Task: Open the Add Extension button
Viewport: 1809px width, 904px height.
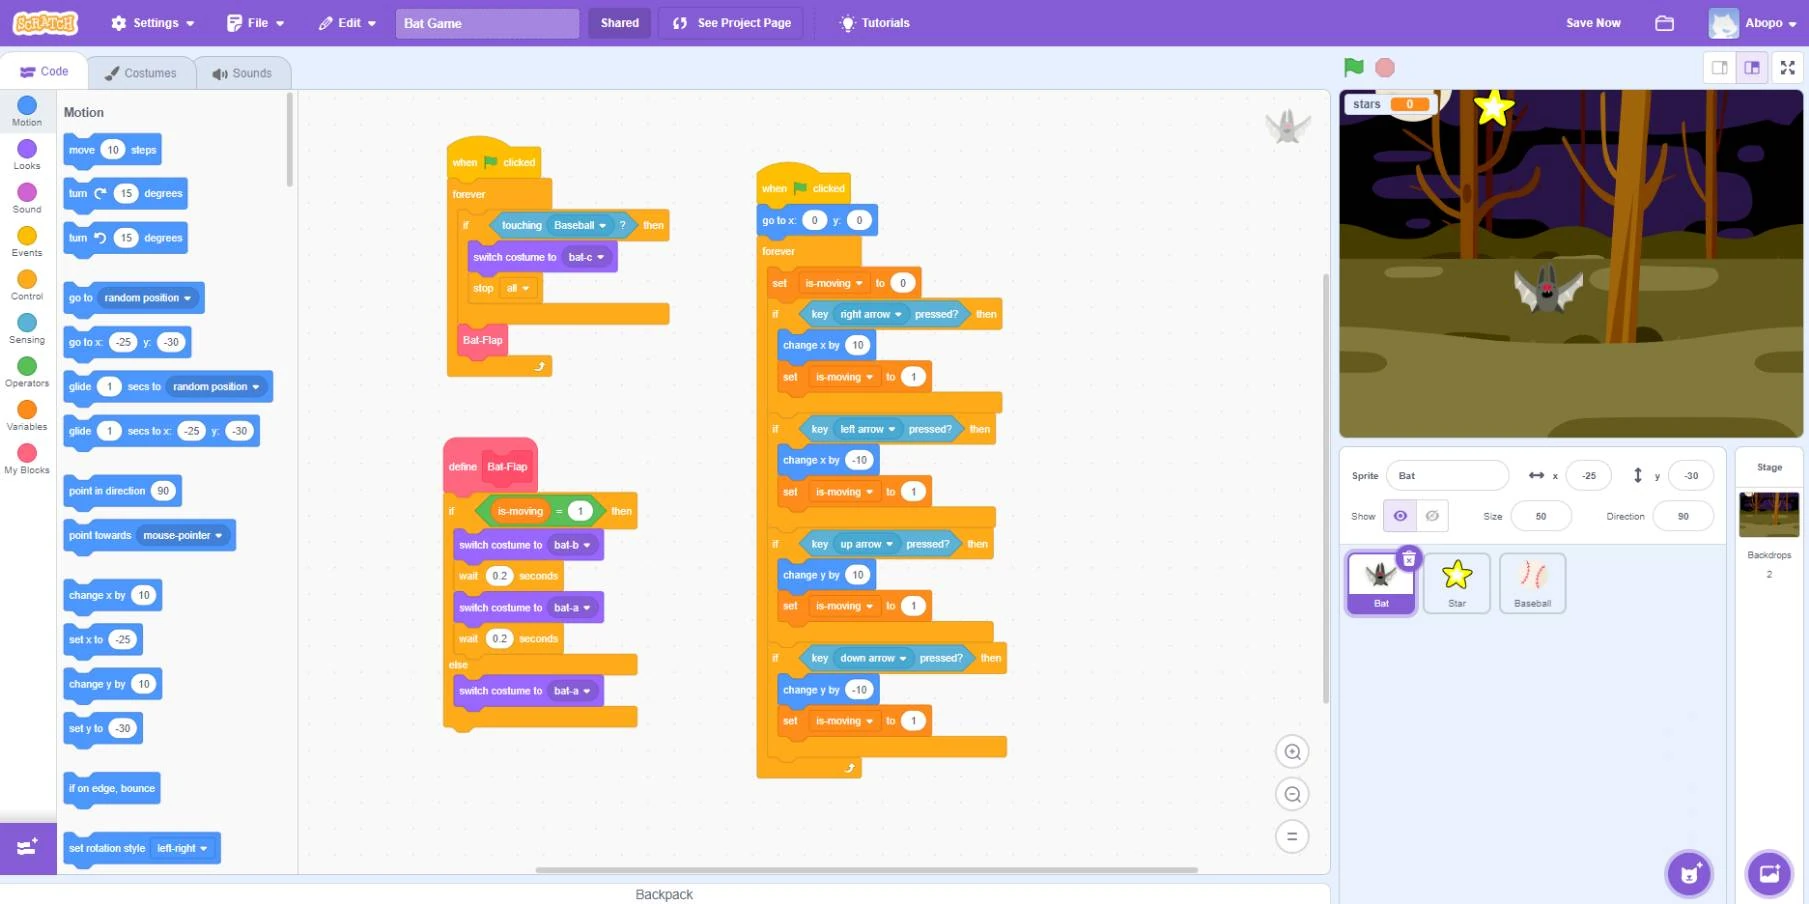Action: 28,847
